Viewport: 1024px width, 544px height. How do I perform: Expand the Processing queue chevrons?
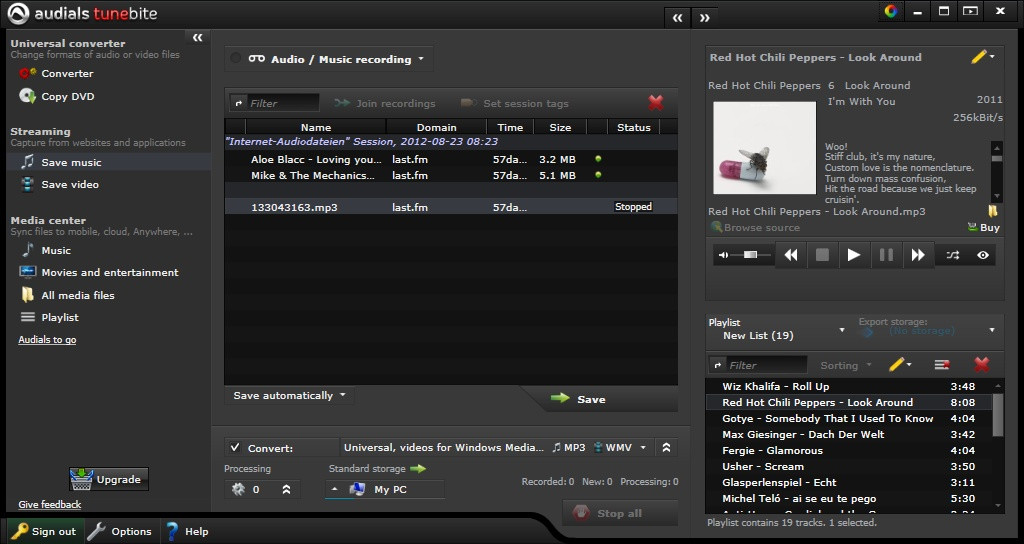click(286, 489)
